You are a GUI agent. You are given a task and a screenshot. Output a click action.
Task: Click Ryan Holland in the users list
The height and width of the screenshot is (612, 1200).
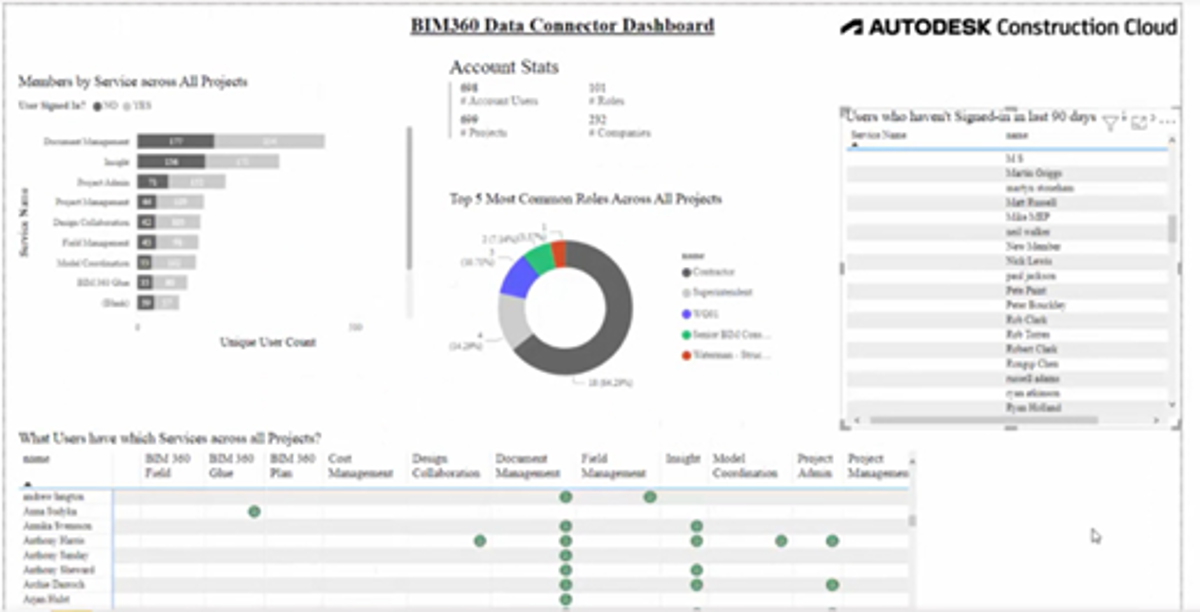click(1034, 408)
